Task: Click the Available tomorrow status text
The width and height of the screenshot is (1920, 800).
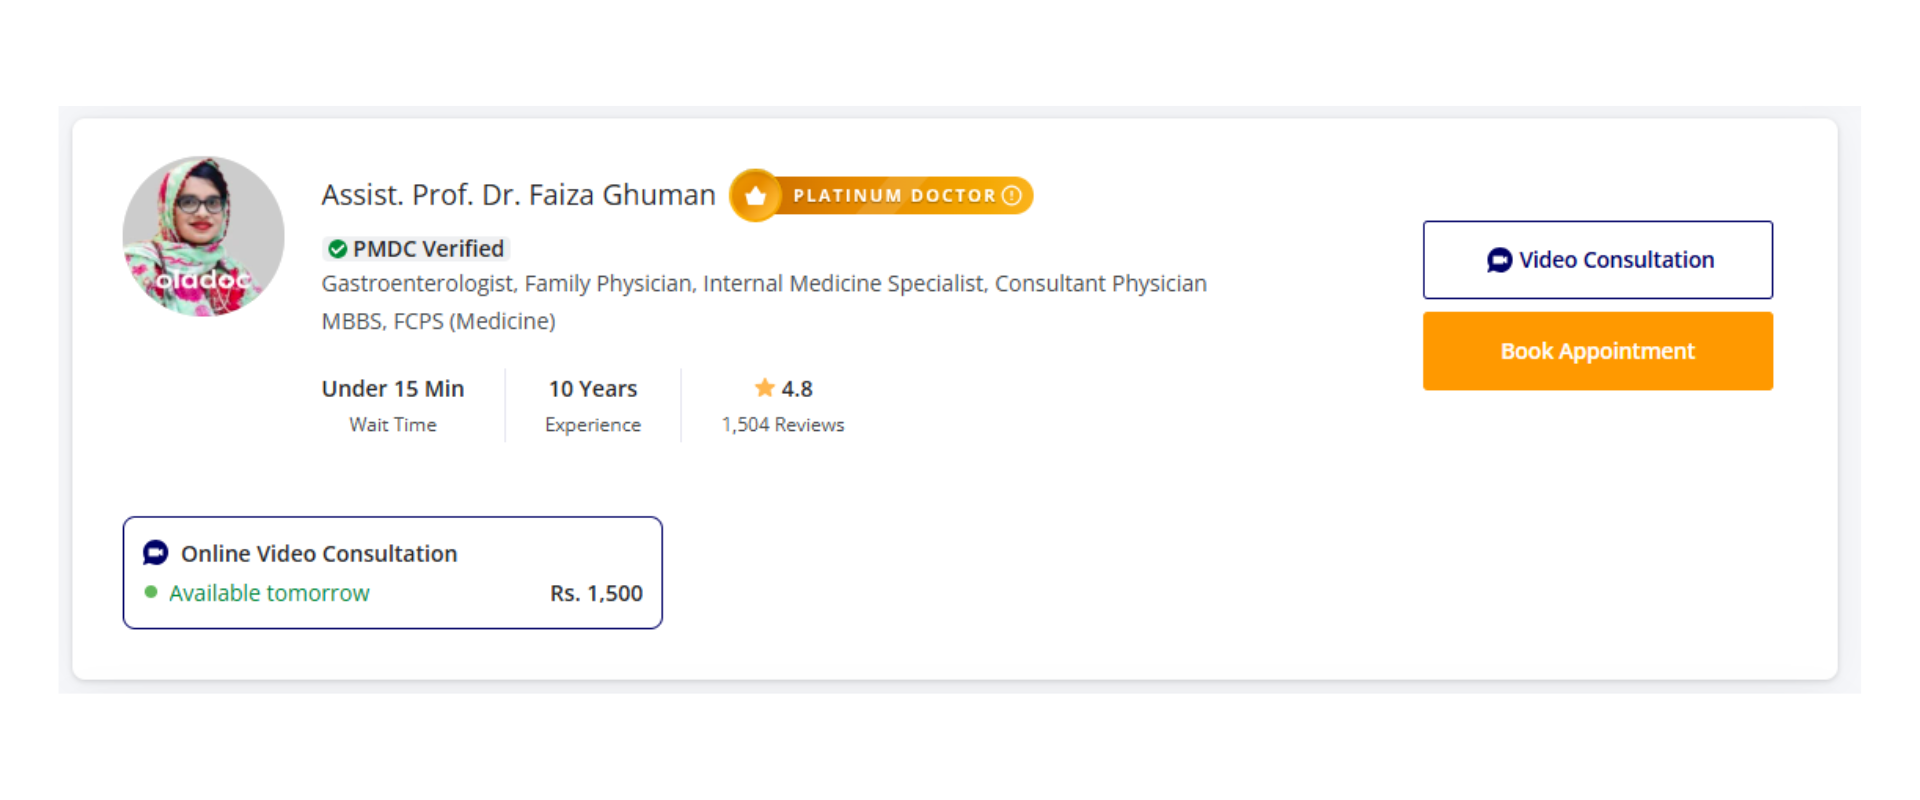Action: [x=269, y=593]
